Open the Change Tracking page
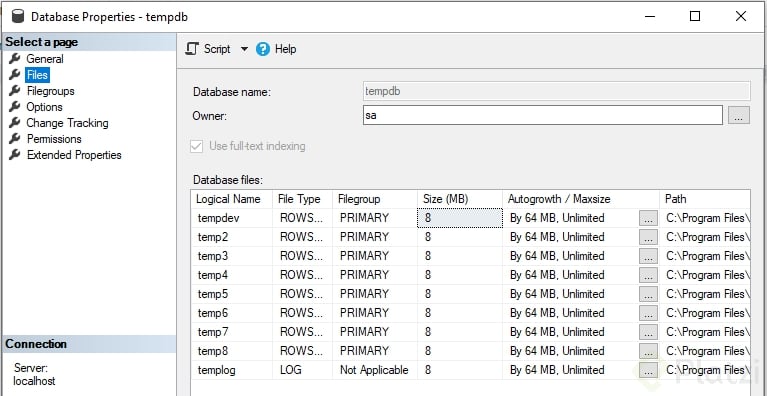 [67, 123]
